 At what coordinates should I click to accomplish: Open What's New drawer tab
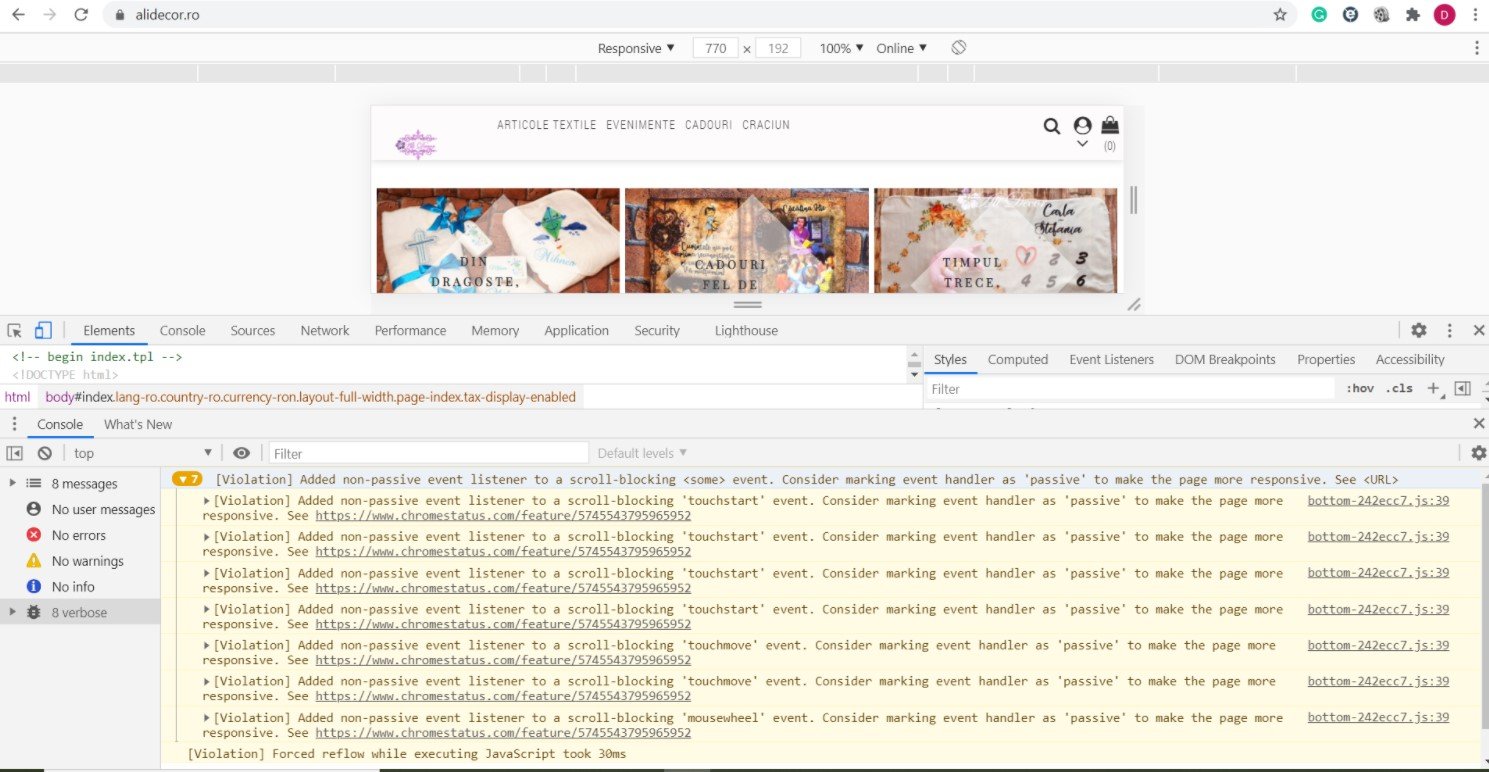pos(138,424)
